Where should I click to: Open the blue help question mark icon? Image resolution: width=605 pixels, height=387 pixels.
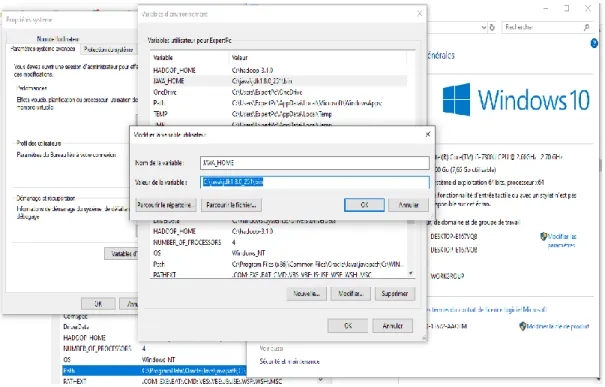pos(595,44)
